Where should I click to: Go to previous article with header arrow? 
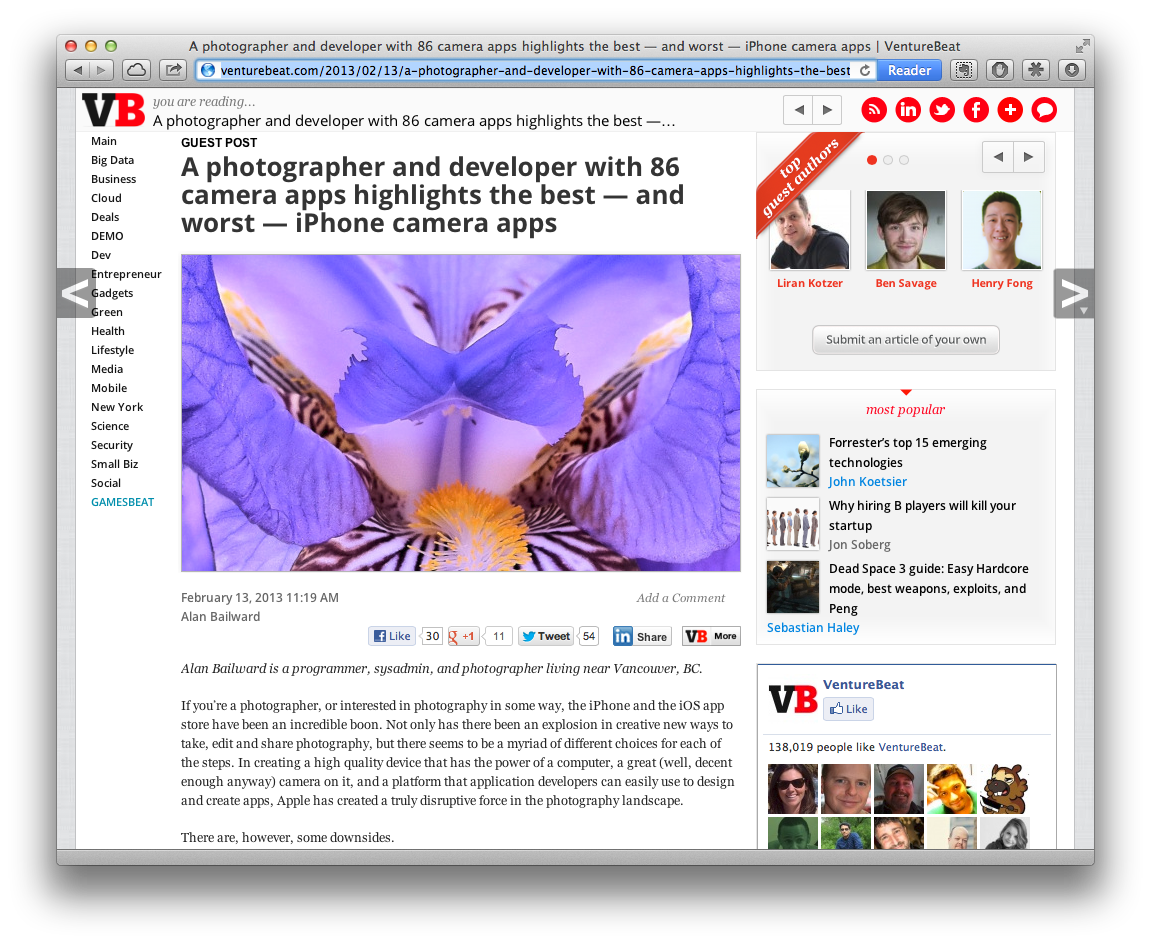(x=799, y=110)
